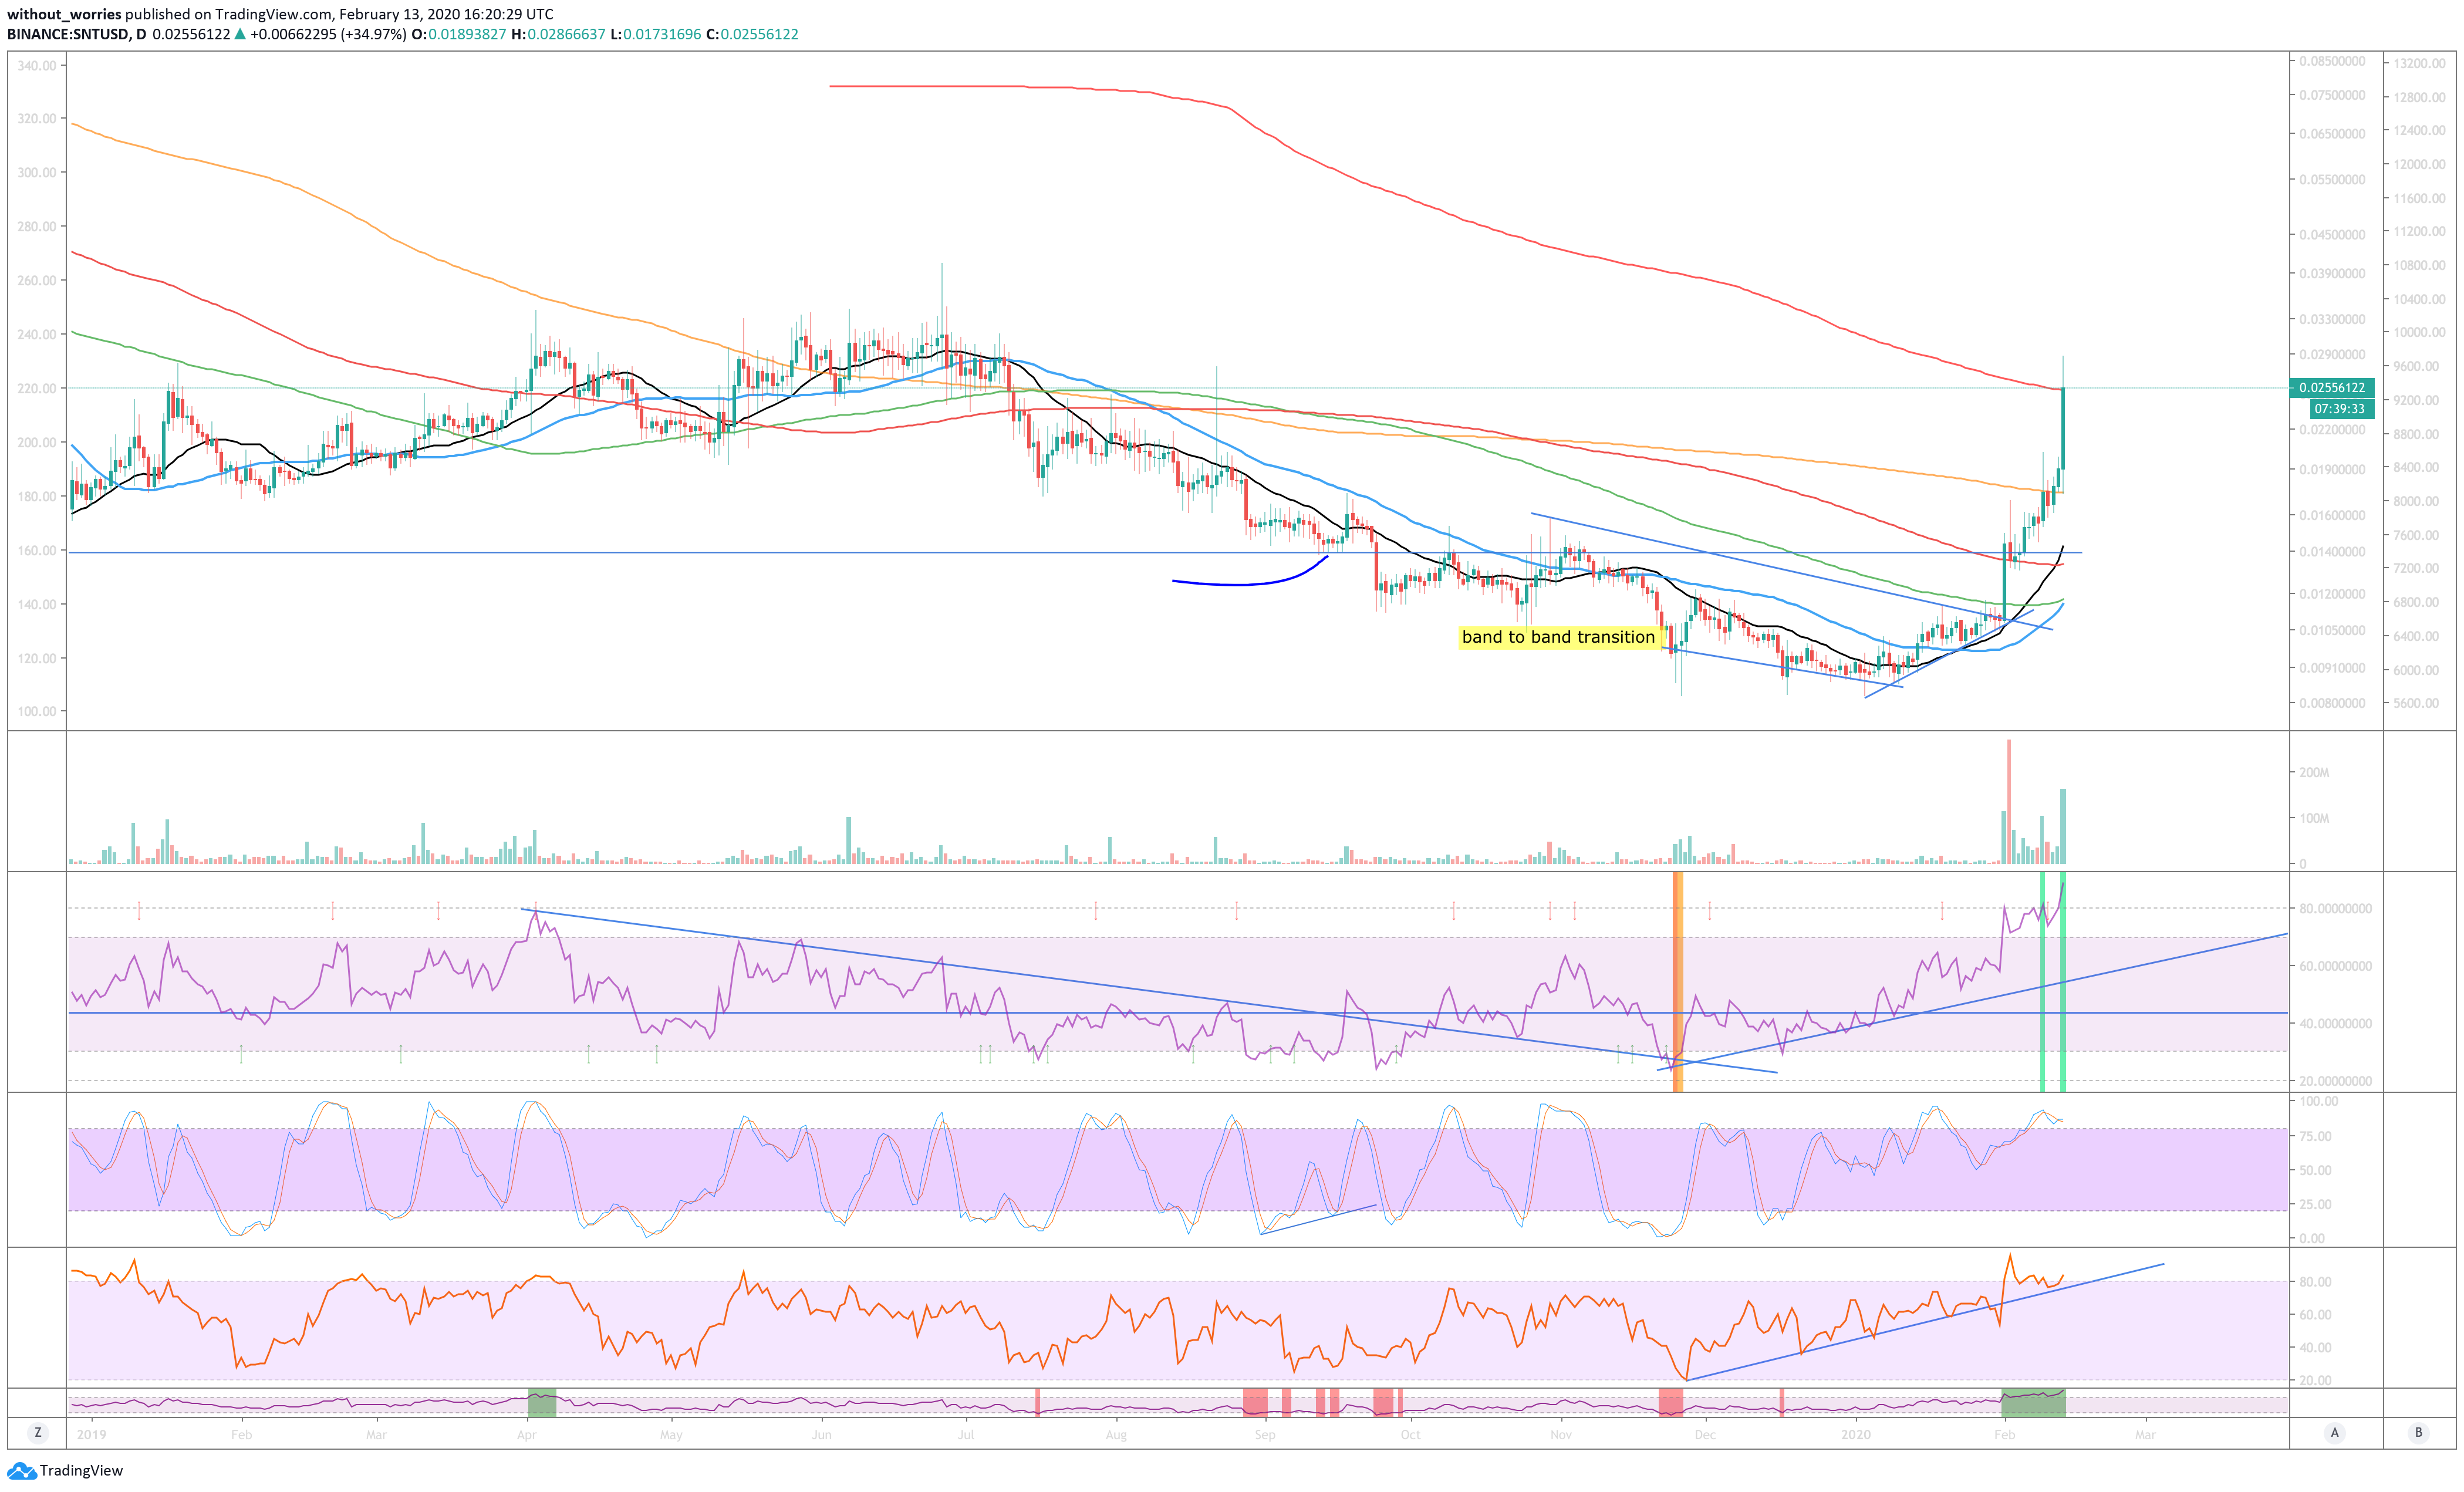Click the close value C:0.02556122

[752, 34]
